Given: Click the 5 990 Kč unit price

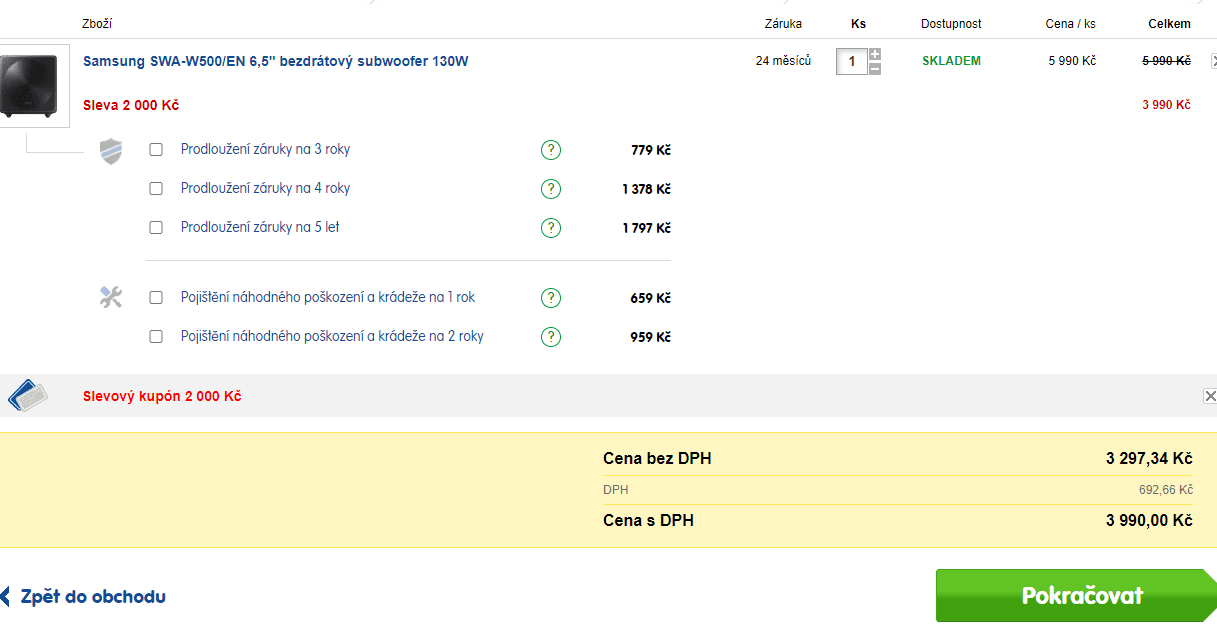Looking at the screenshot, I should 1072,61.
